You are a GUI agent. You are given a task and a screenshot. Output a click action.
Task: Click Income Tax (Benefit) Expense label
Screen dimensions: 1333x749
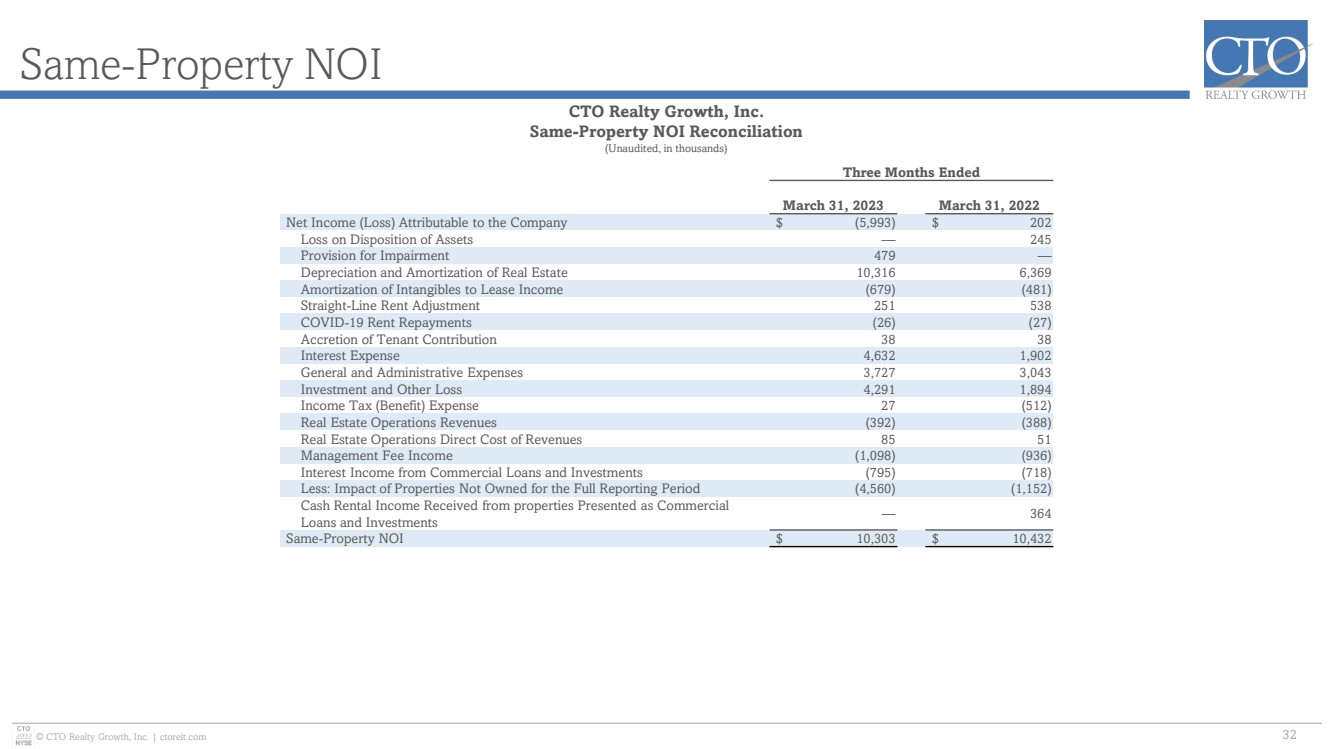pyautogui.click(x=390, y=406)
